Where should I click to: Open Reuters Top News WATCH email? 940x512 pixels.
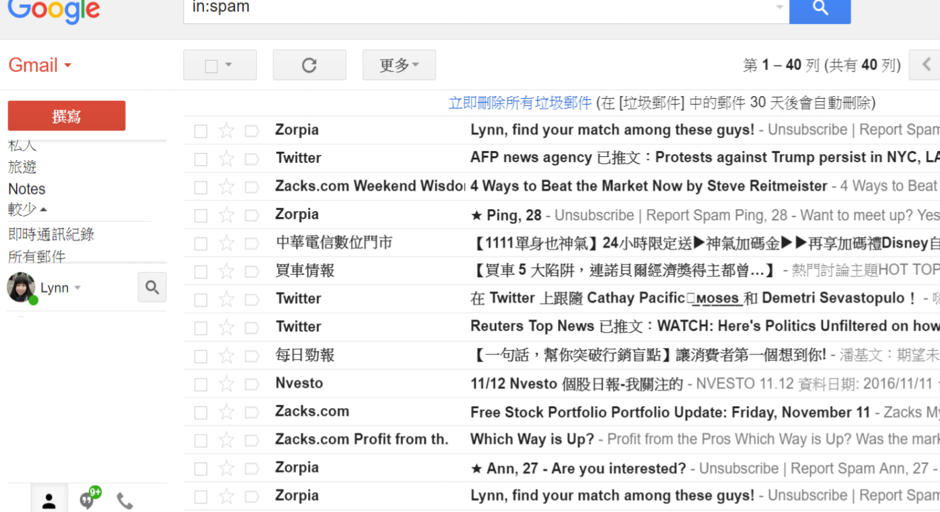pyautogui.click(x=704, y=327)
